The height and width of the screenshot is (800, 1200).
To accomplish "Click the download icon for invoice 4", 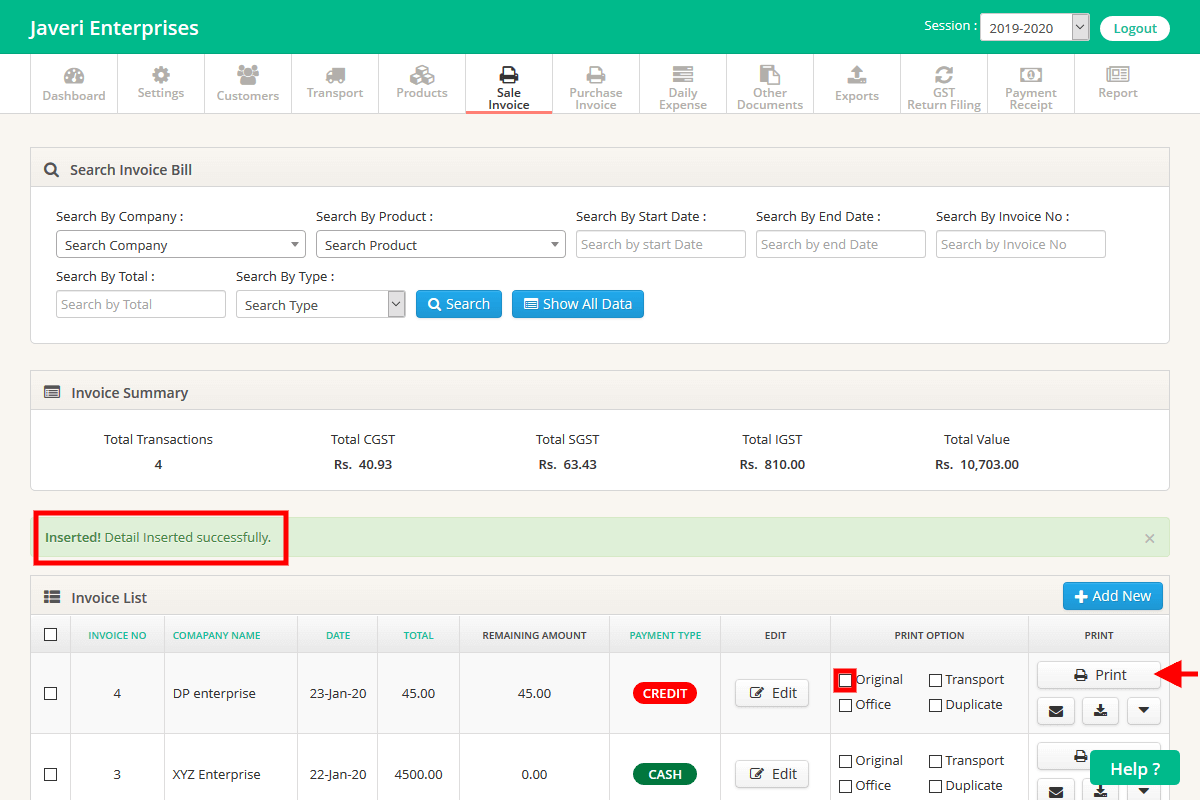I will [1100, 711].
